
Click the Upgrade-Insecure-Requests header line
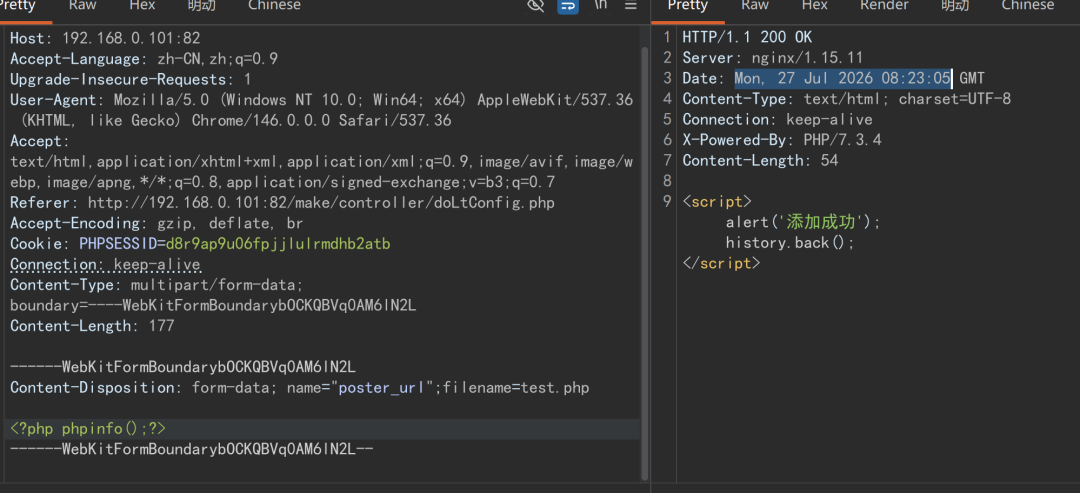(131, 80)
